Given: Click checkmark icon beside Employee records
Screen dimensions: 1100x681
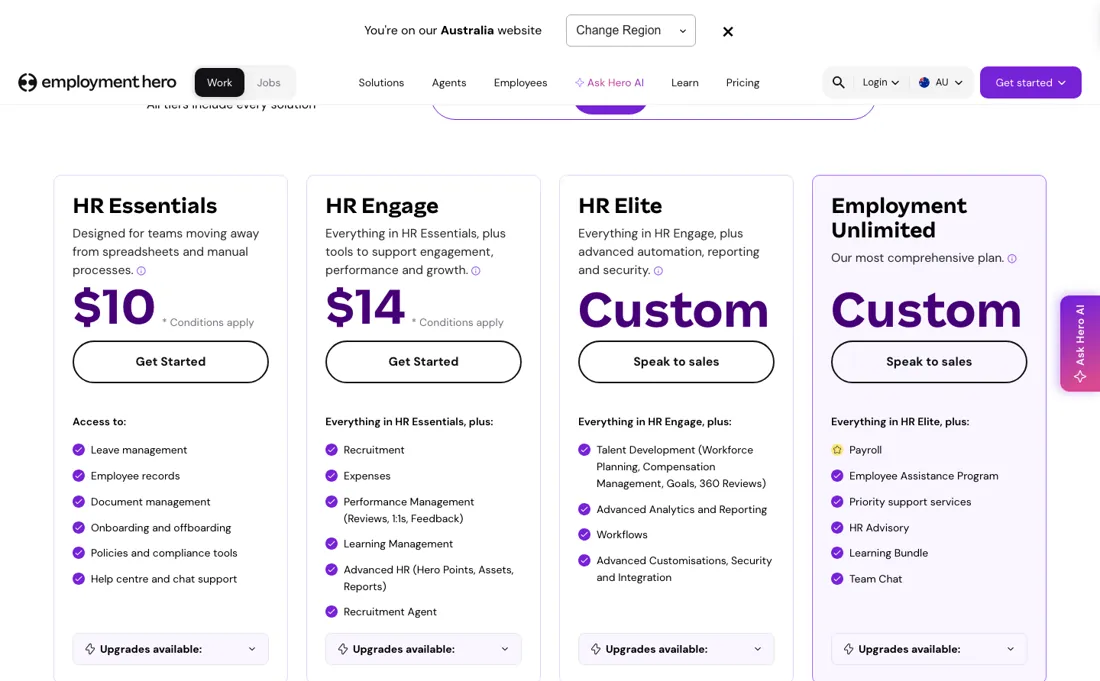Looking at the screenshot, I should 79,476.
